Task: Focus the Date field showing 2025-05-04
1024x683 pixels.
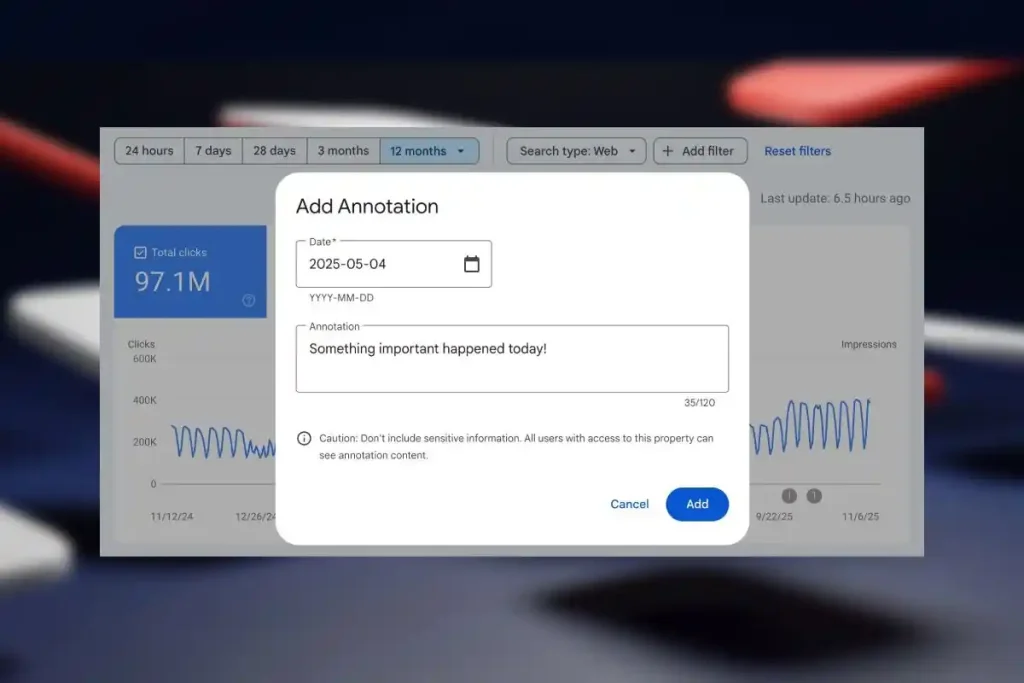Action: (x=380, y=264)
